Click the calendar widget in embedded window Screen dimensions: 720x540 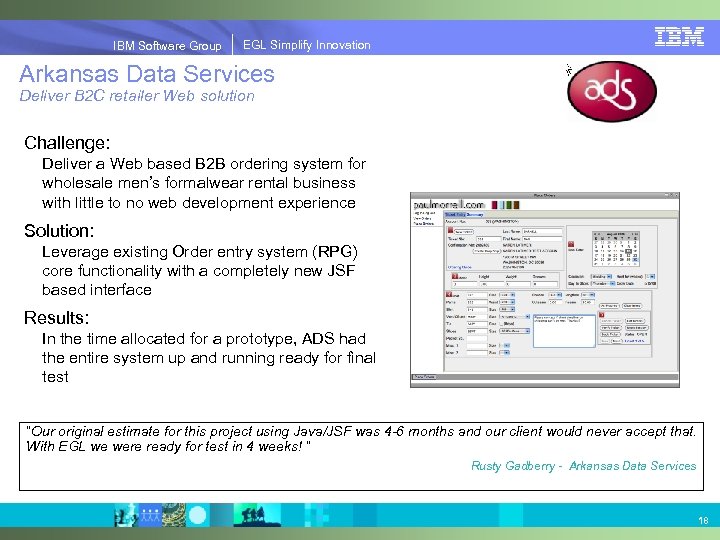point(616,249)
